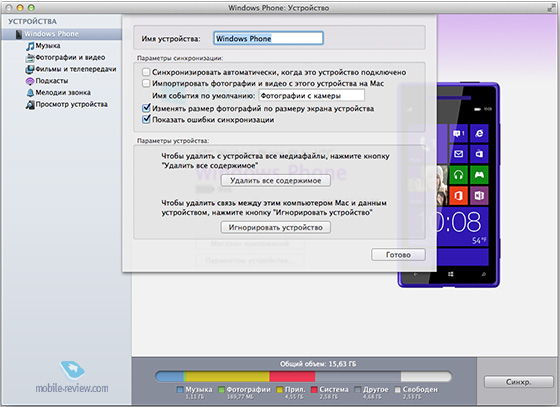Click the 'Готово' button
The width and height of the screenshot is (560, 407).
pos(398,255)
